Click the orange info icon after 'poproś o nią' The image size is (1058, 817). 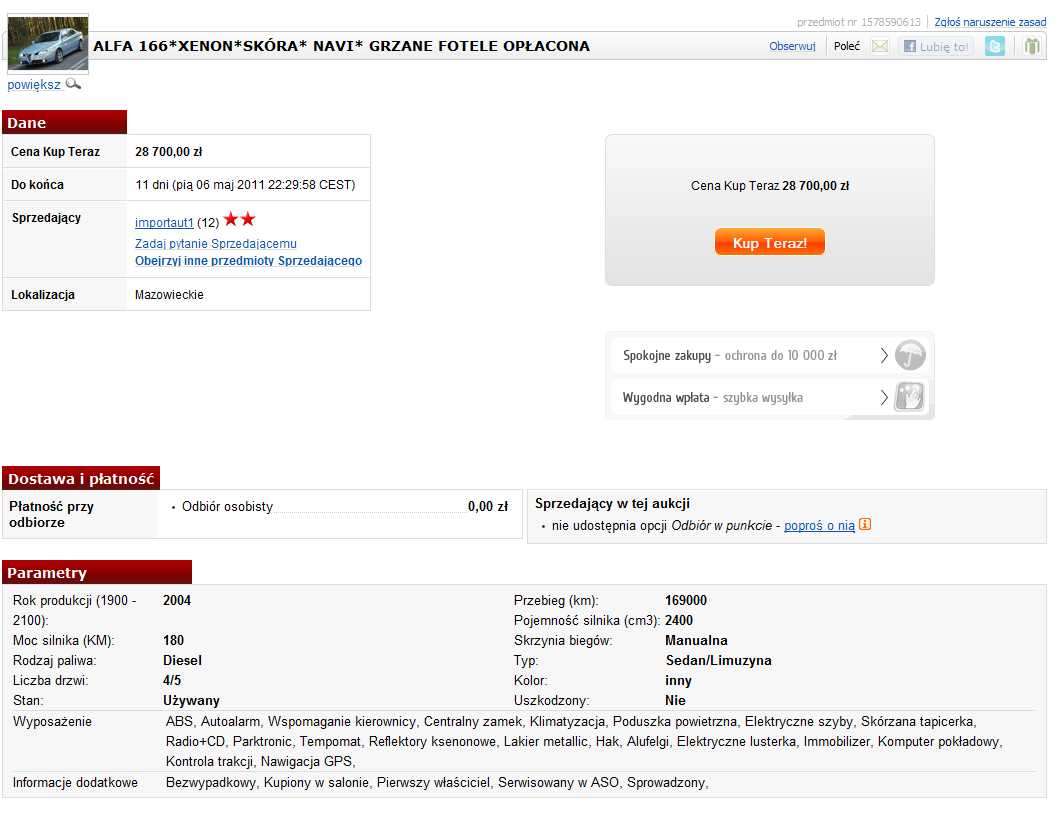tap(865, 524)
